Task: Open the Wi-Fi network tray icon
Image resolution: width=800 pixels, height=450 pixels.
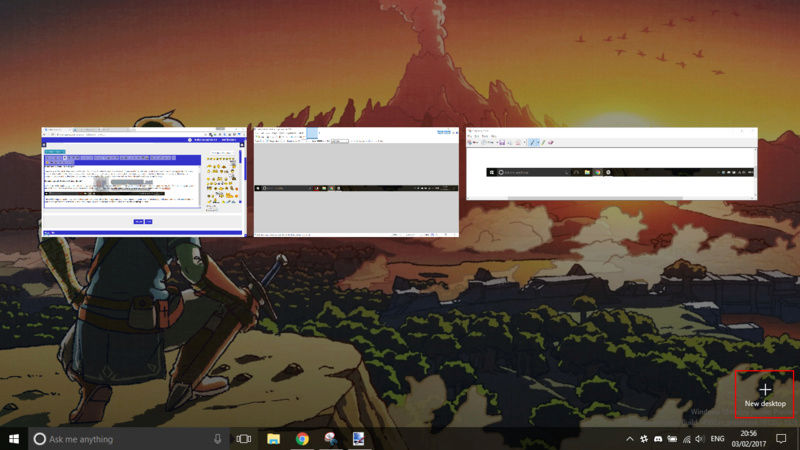Action: pyautogui.click(x=687, y=439)
